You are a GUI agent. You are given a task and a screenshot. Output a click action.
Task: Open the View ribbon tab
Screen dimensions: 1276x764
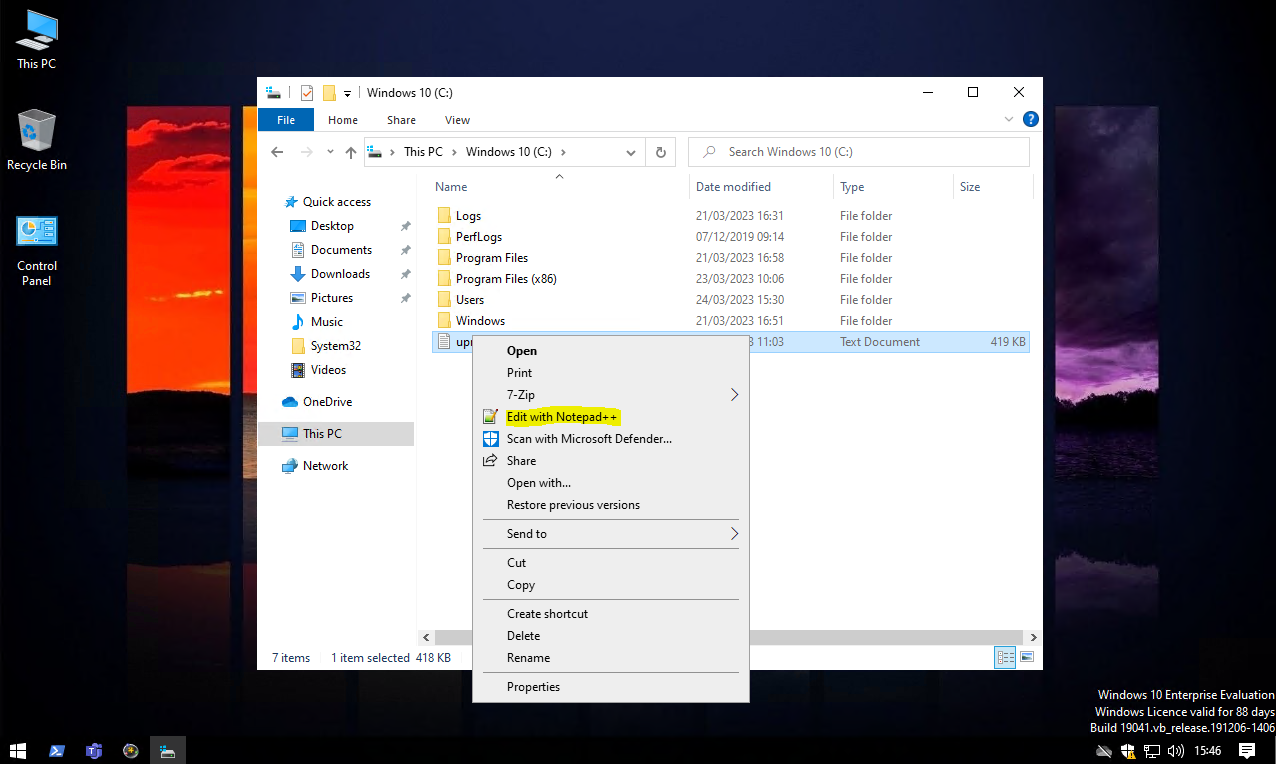click(x=457, y=120)
